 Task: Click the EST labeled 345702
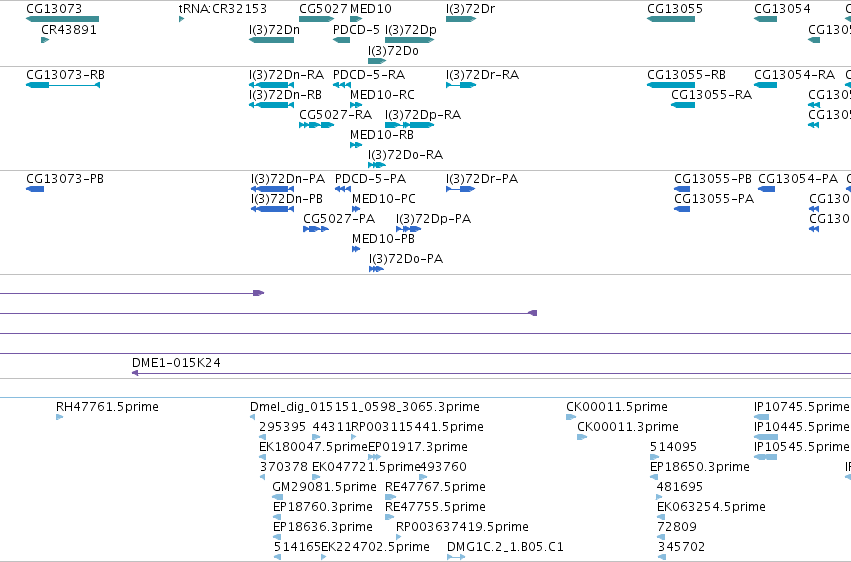tap(661, 558)
